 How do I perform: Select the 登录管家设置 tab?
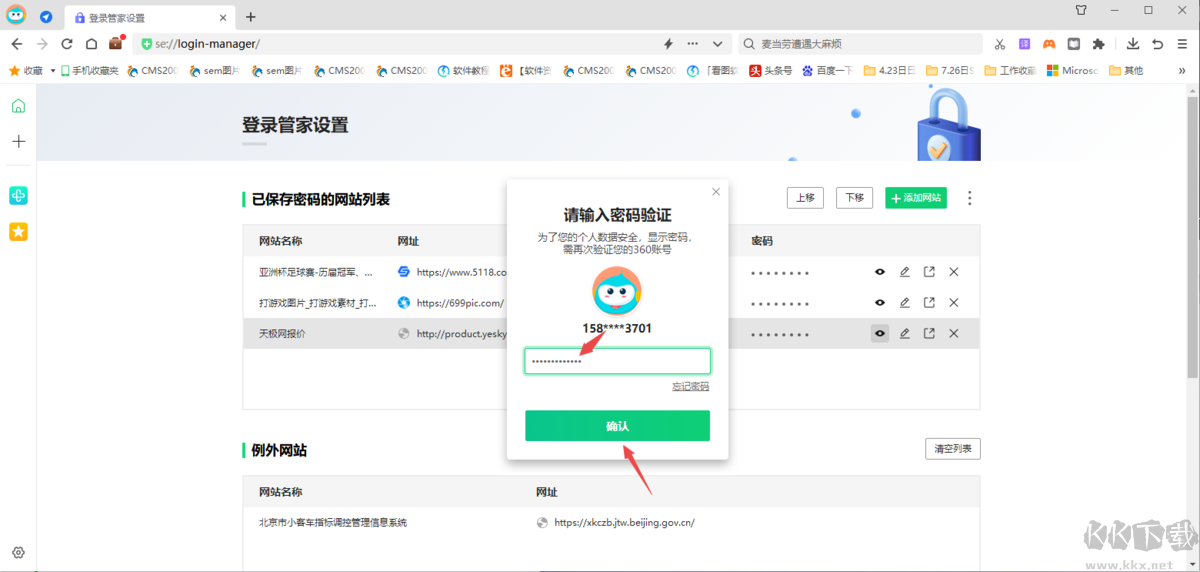click(x=149, y=18)
